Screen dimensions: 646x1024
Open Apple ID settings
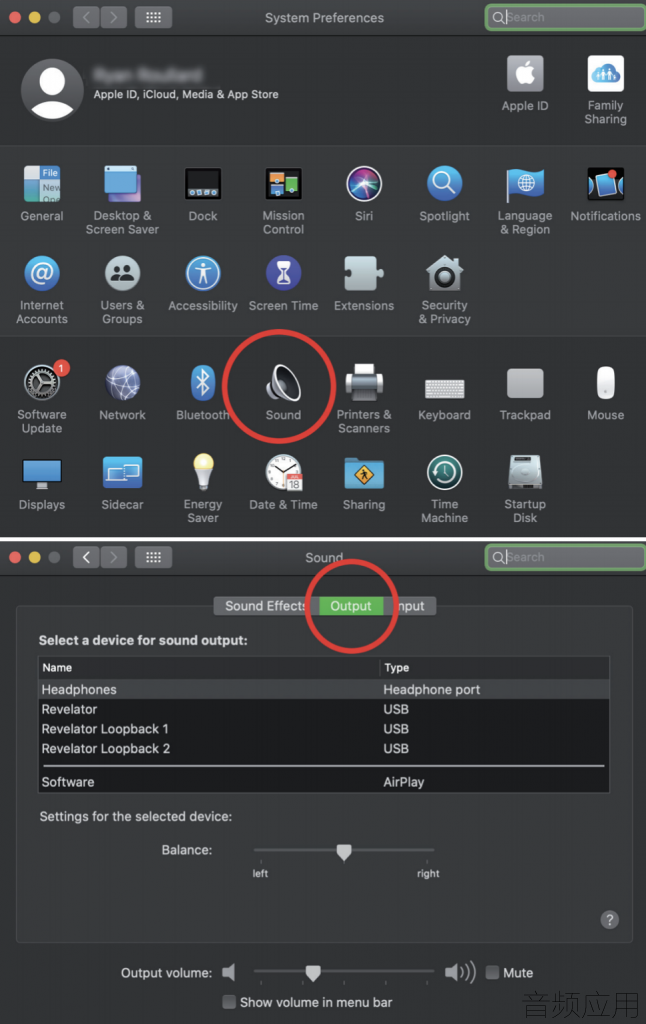[525, 84]
